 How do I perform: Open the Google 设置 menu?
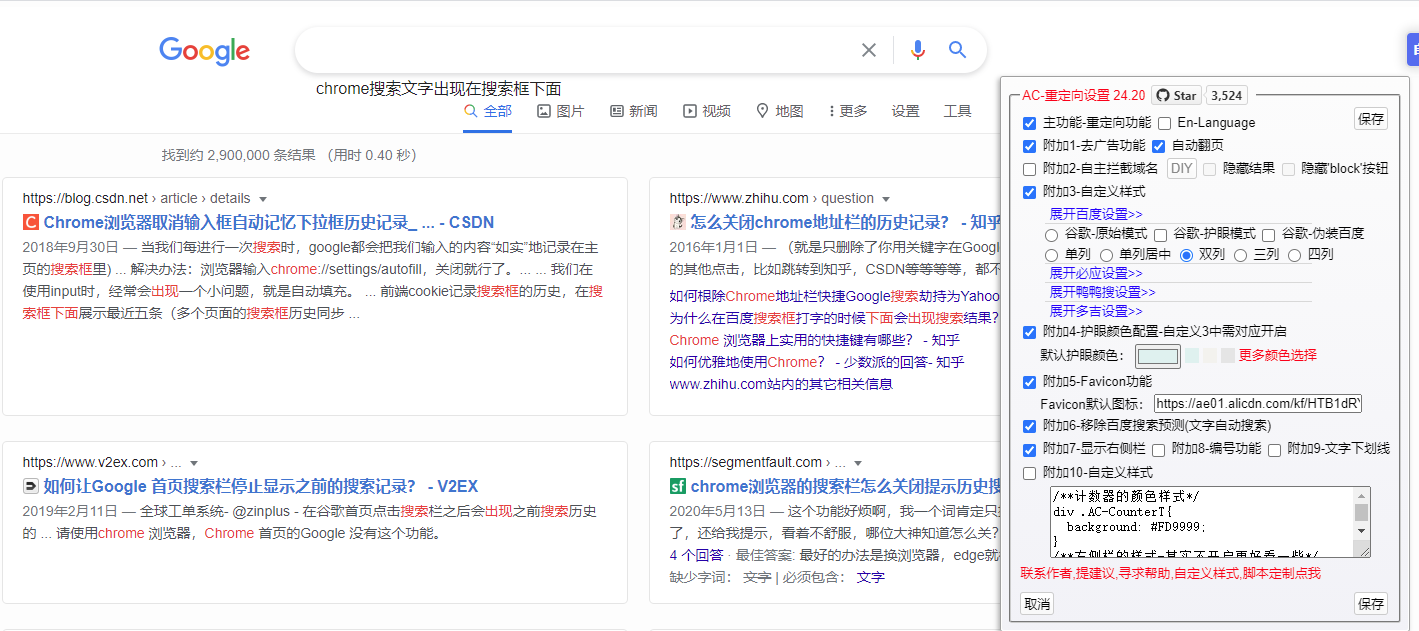click(905, 111)
